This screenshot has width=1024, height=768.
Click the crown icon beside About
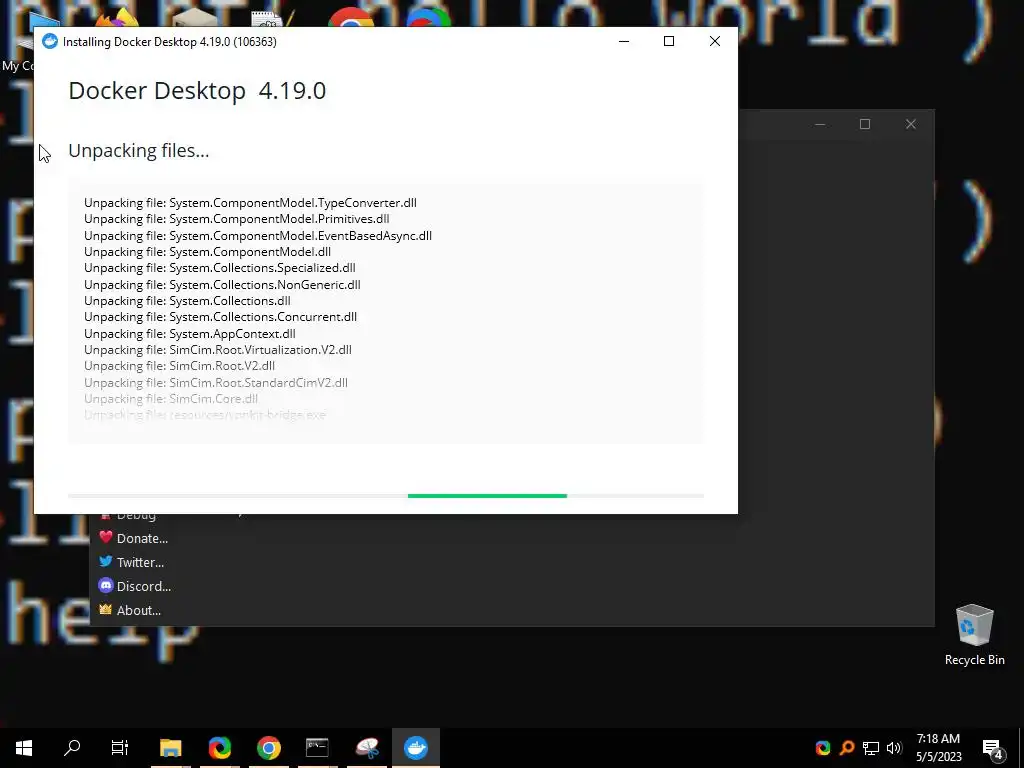106,609
